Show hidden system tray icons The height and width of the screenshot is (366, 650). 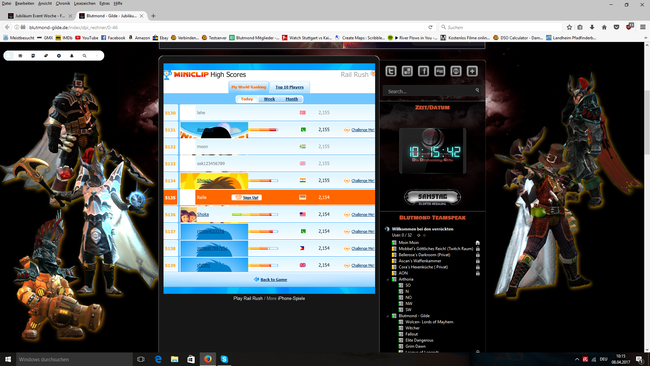point(577,359)
